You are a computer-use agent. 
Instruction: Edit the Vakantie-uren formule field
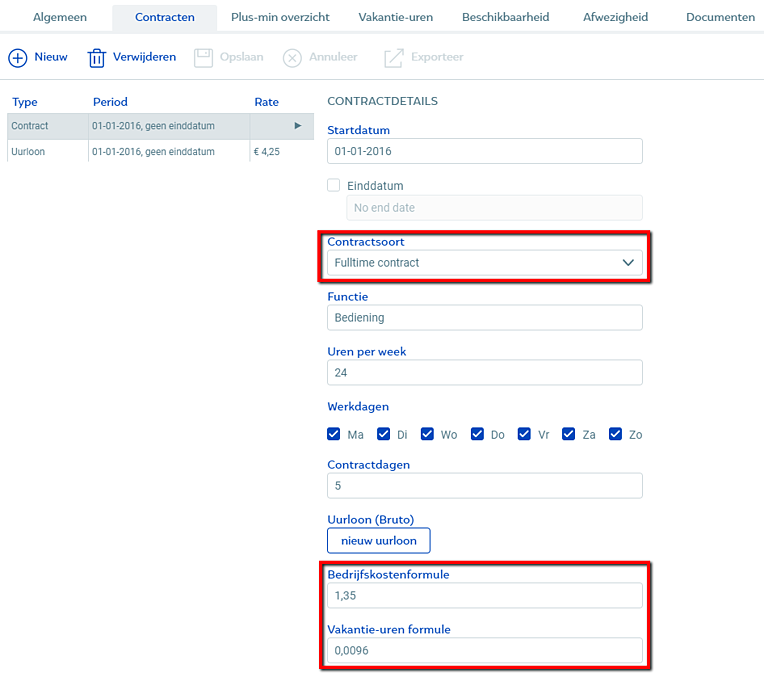tap(485, 651)
